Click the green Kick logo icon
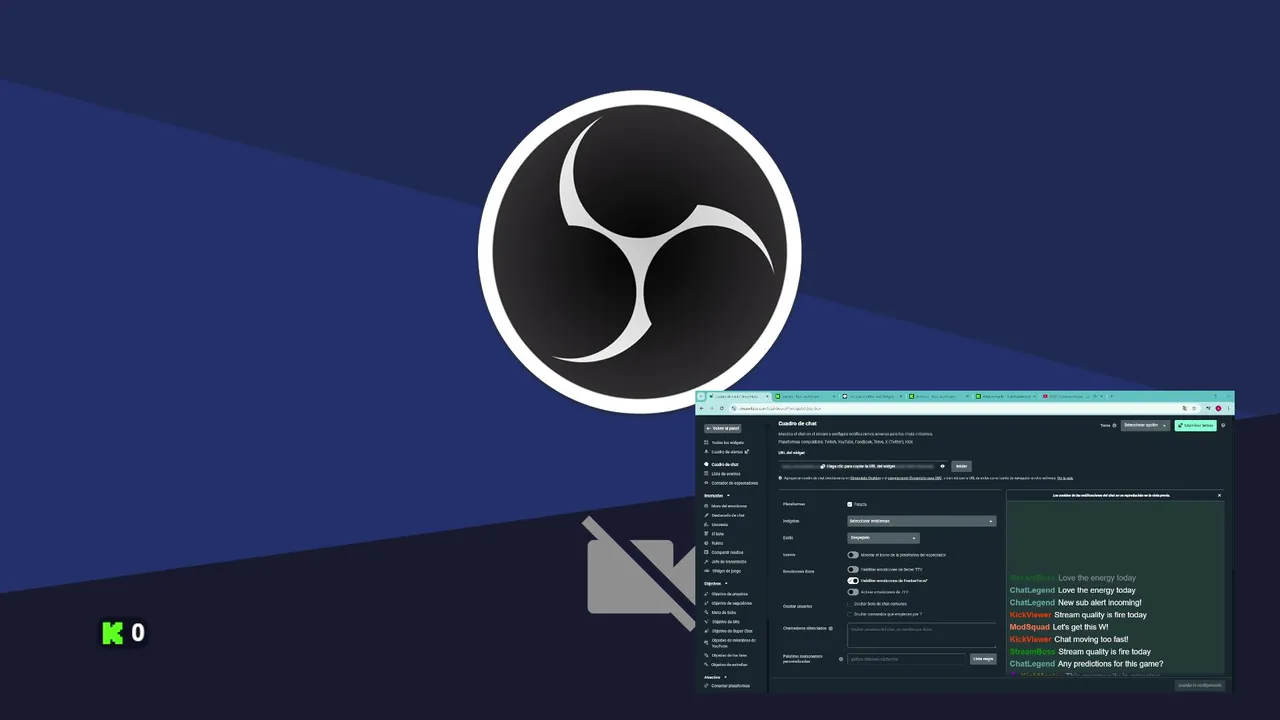The height and width of the screenshot is (720, 1280). pyautogui.click(x=112, y=632)
